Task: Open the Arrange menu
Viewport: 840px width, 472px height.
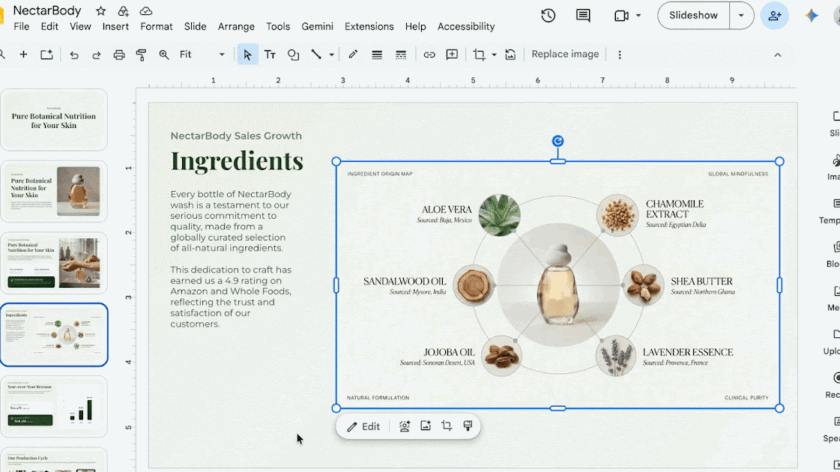Action: click(236, 26)
